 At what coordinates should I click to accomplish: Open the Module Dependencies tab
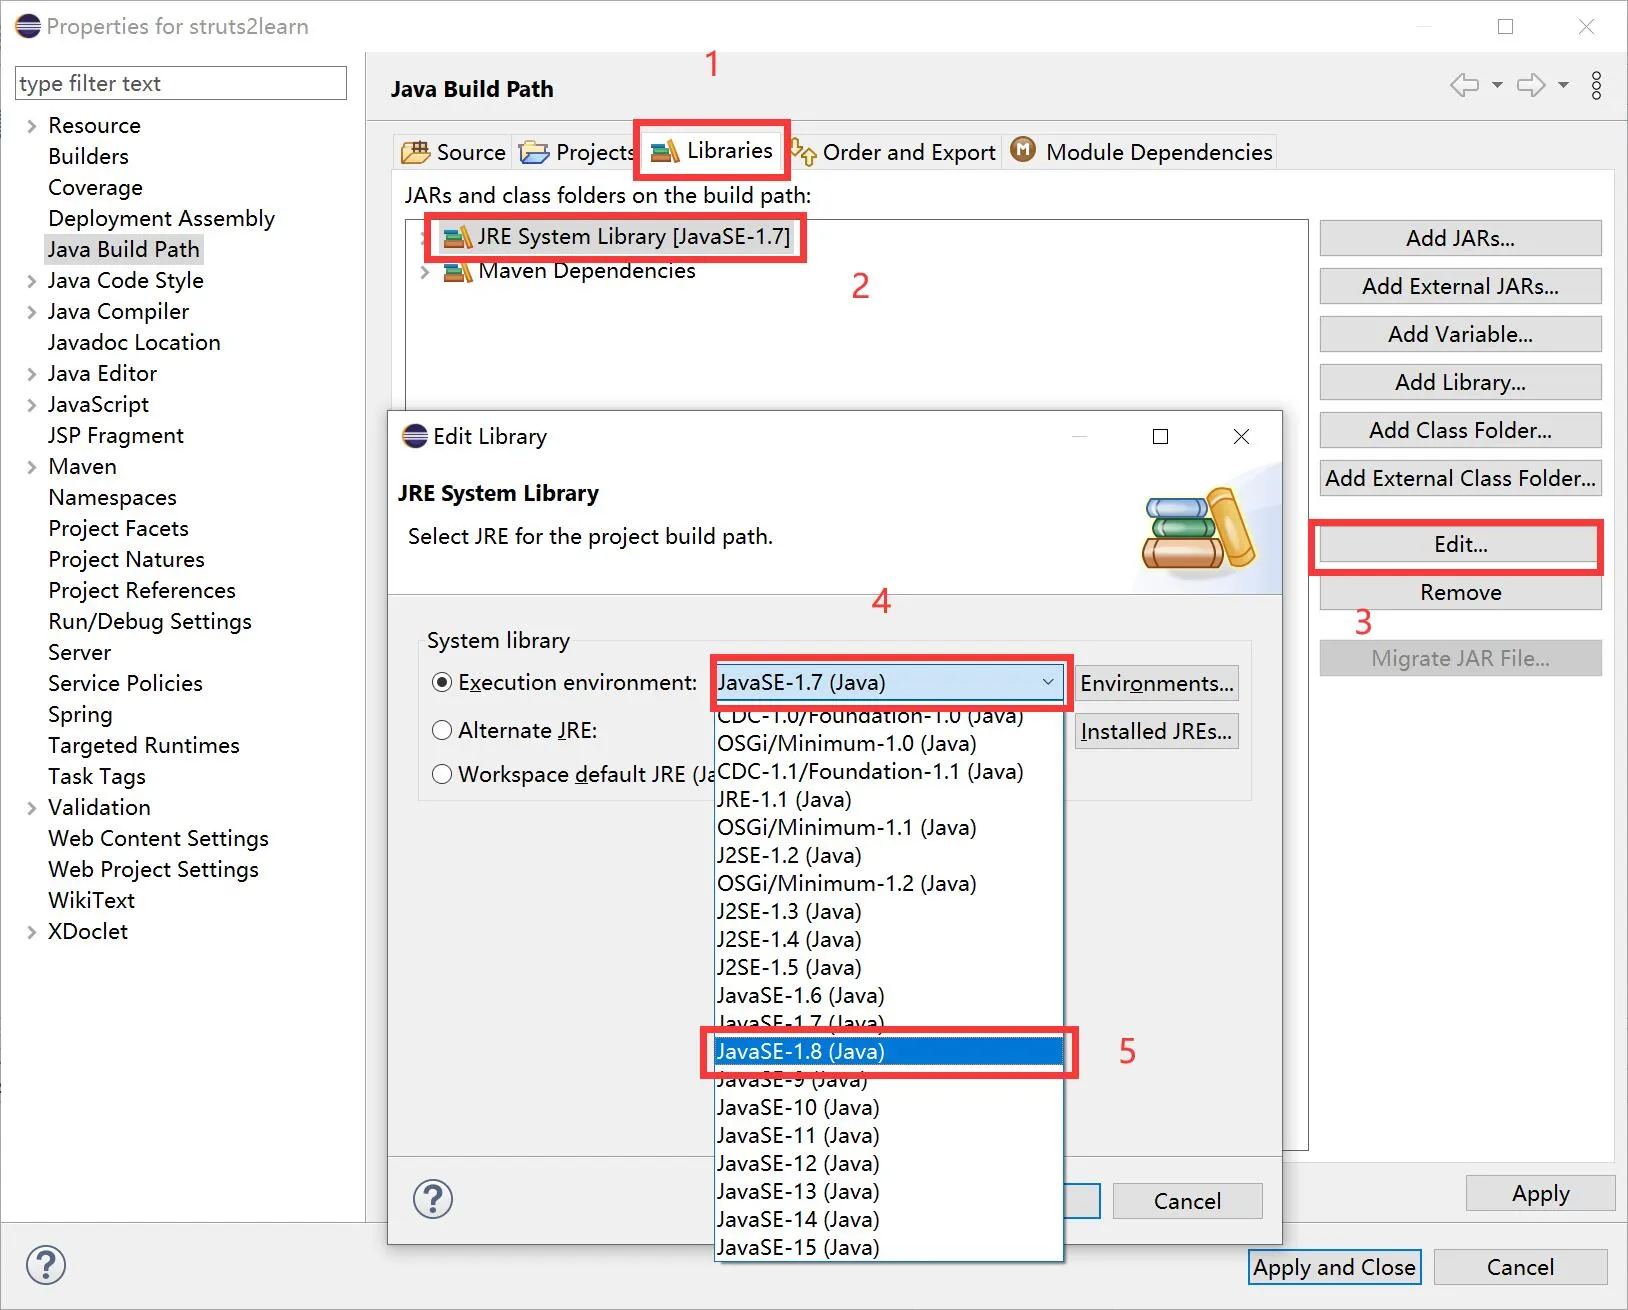(x=1141, y=152)
